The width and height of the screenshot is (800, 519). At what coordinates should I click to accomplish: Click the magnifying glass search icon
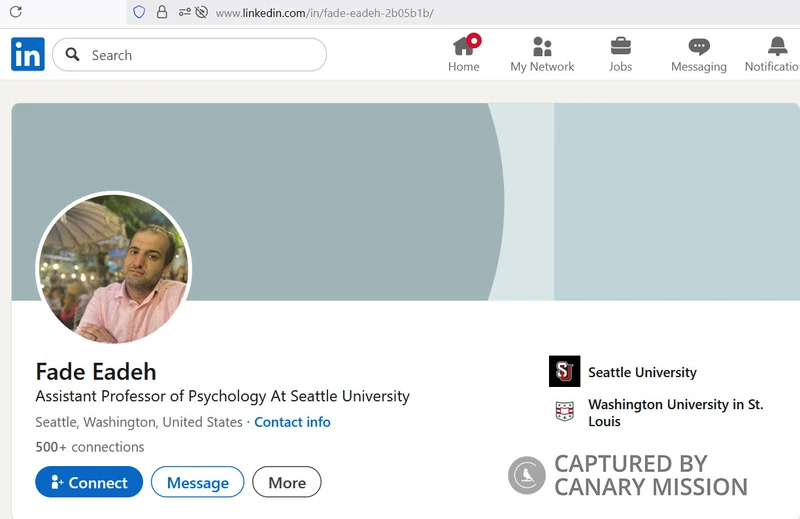coord(72,54)
